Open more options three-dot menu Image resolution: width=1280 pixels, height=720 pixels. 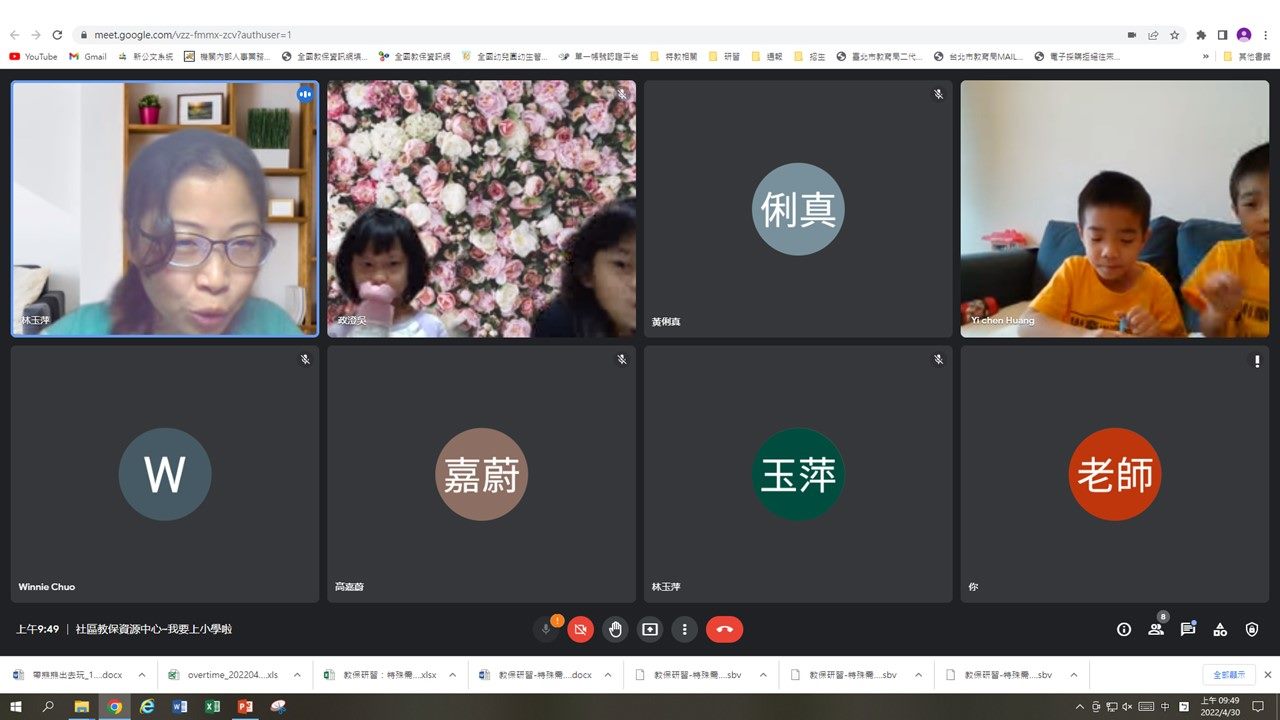click(684, 629)
